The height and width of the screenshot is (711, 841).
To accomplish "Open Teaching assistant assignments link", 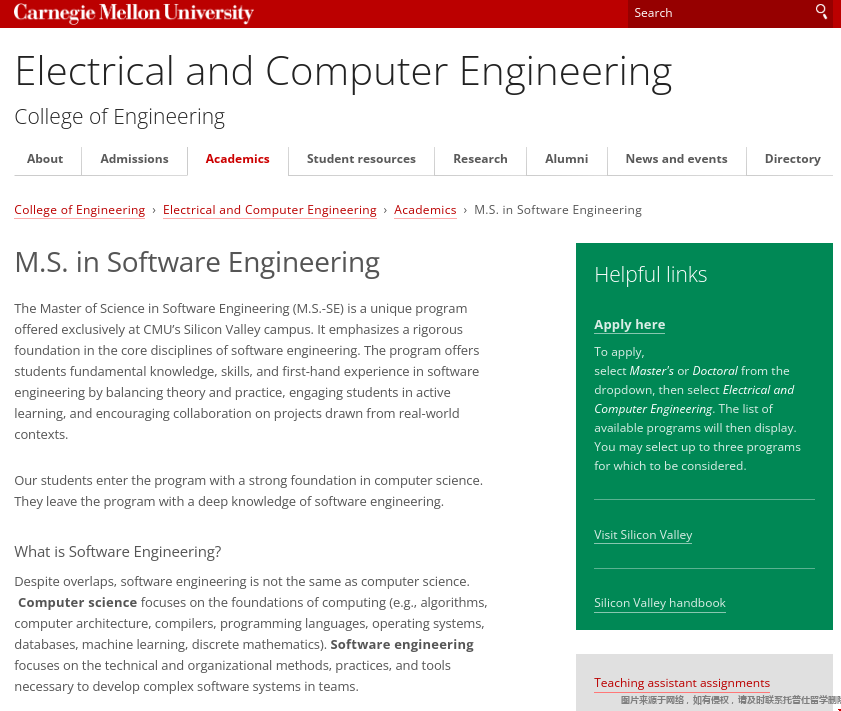I will [682, 683].
